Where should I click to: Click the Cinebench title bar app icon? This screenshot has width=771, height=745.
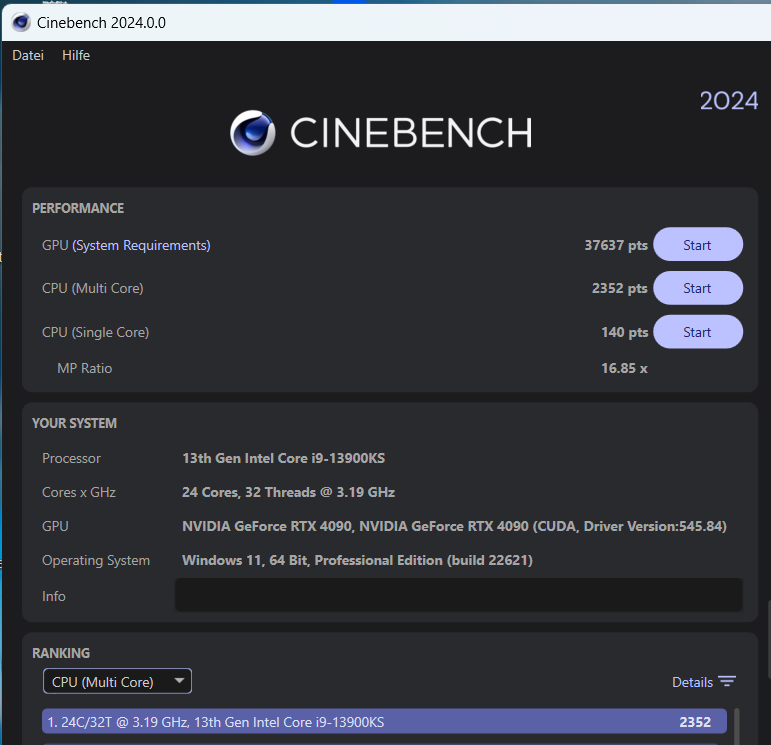point(21,23)
